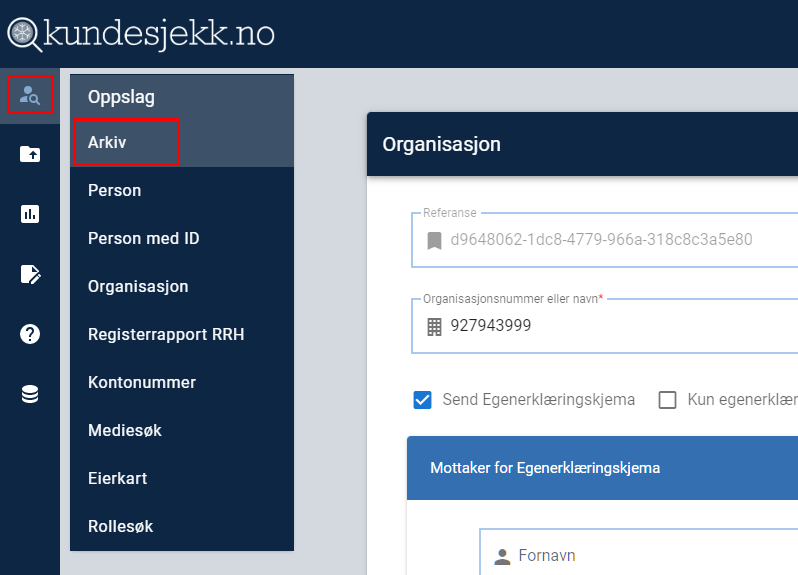This screenshot has height=575, width=798.
Task: Open Kontonummer menu item
Action: click(182, 382)
